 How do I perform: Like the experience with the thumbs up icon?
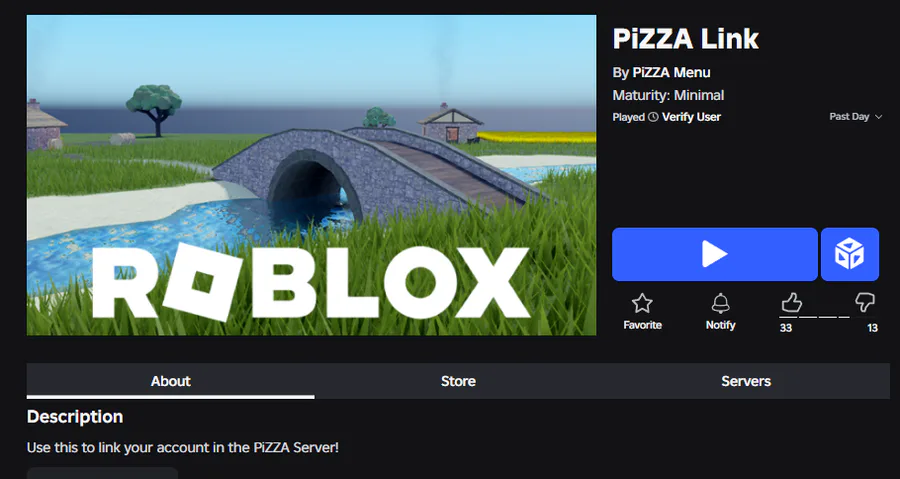coord(791,302)
